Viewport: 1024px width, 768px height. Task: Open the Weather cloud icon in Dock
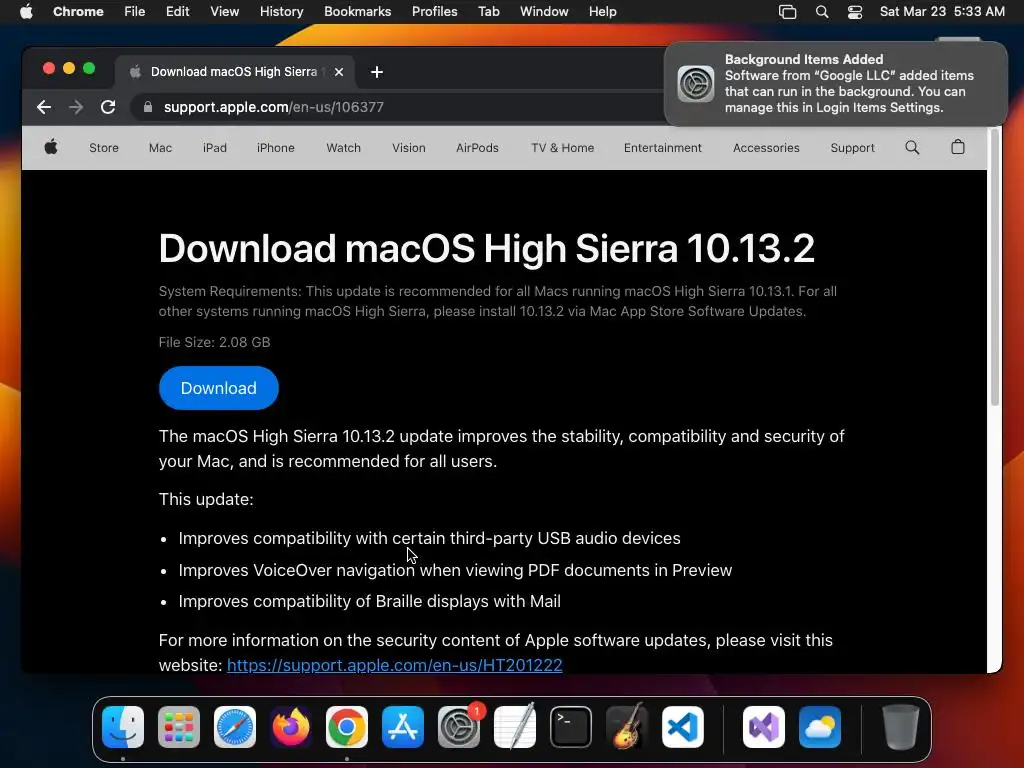[x=820, y=726]
